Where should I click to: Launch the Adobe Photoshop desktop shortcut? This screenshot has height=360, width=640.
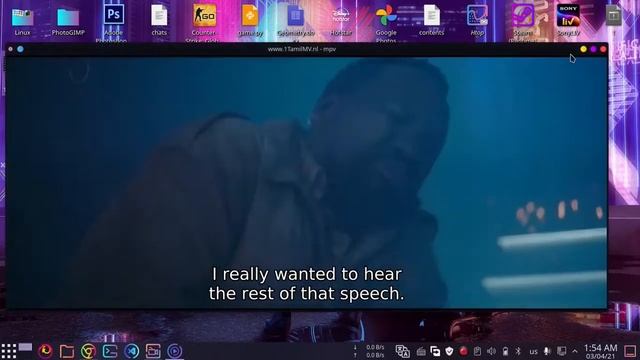113,21
